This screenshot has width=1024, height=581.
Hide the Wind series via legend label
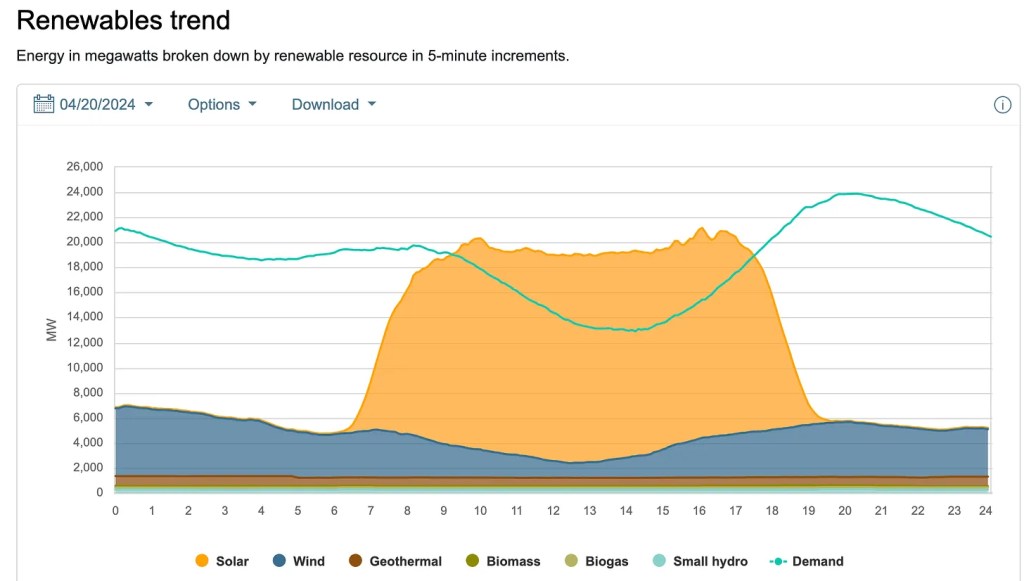tap(308, 561)
